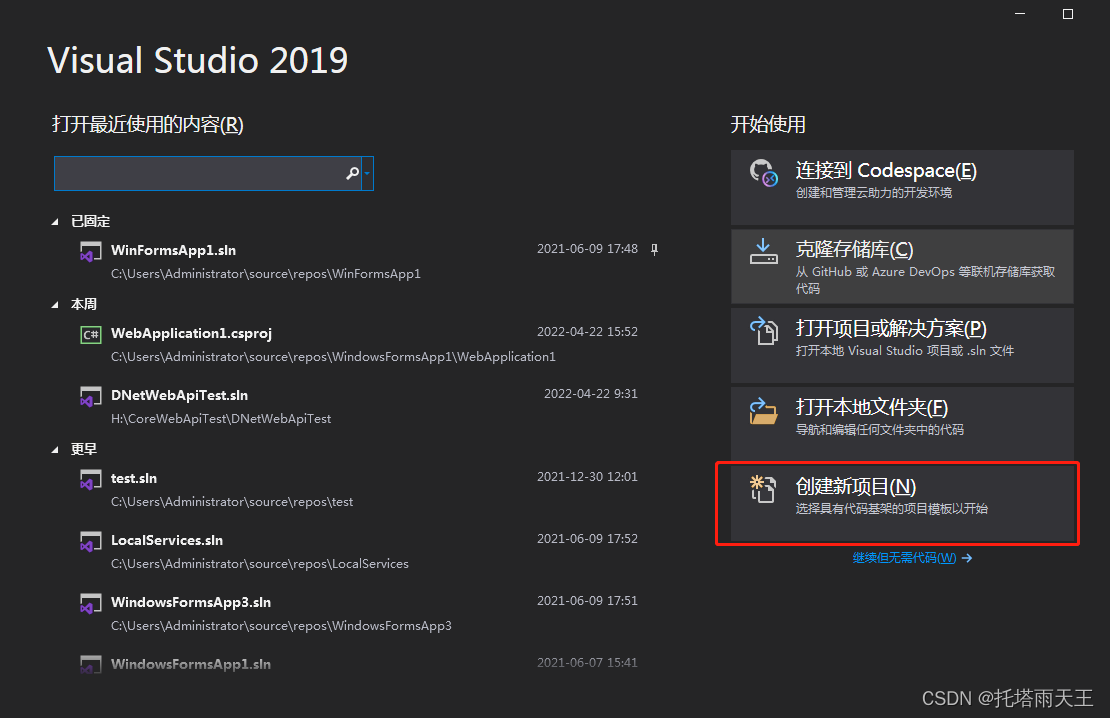The image size is (1110, 718).
Task: Open recent solution WindowsFormsApp3.sln
Action: 191,602
